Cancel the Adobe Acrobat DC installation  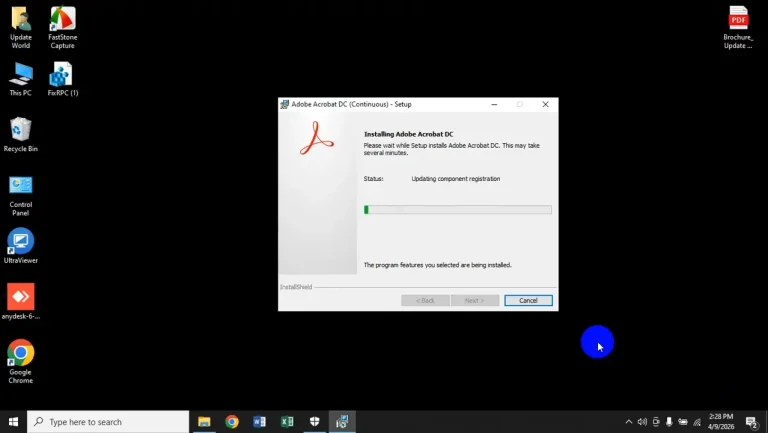(x=528, y=300)
